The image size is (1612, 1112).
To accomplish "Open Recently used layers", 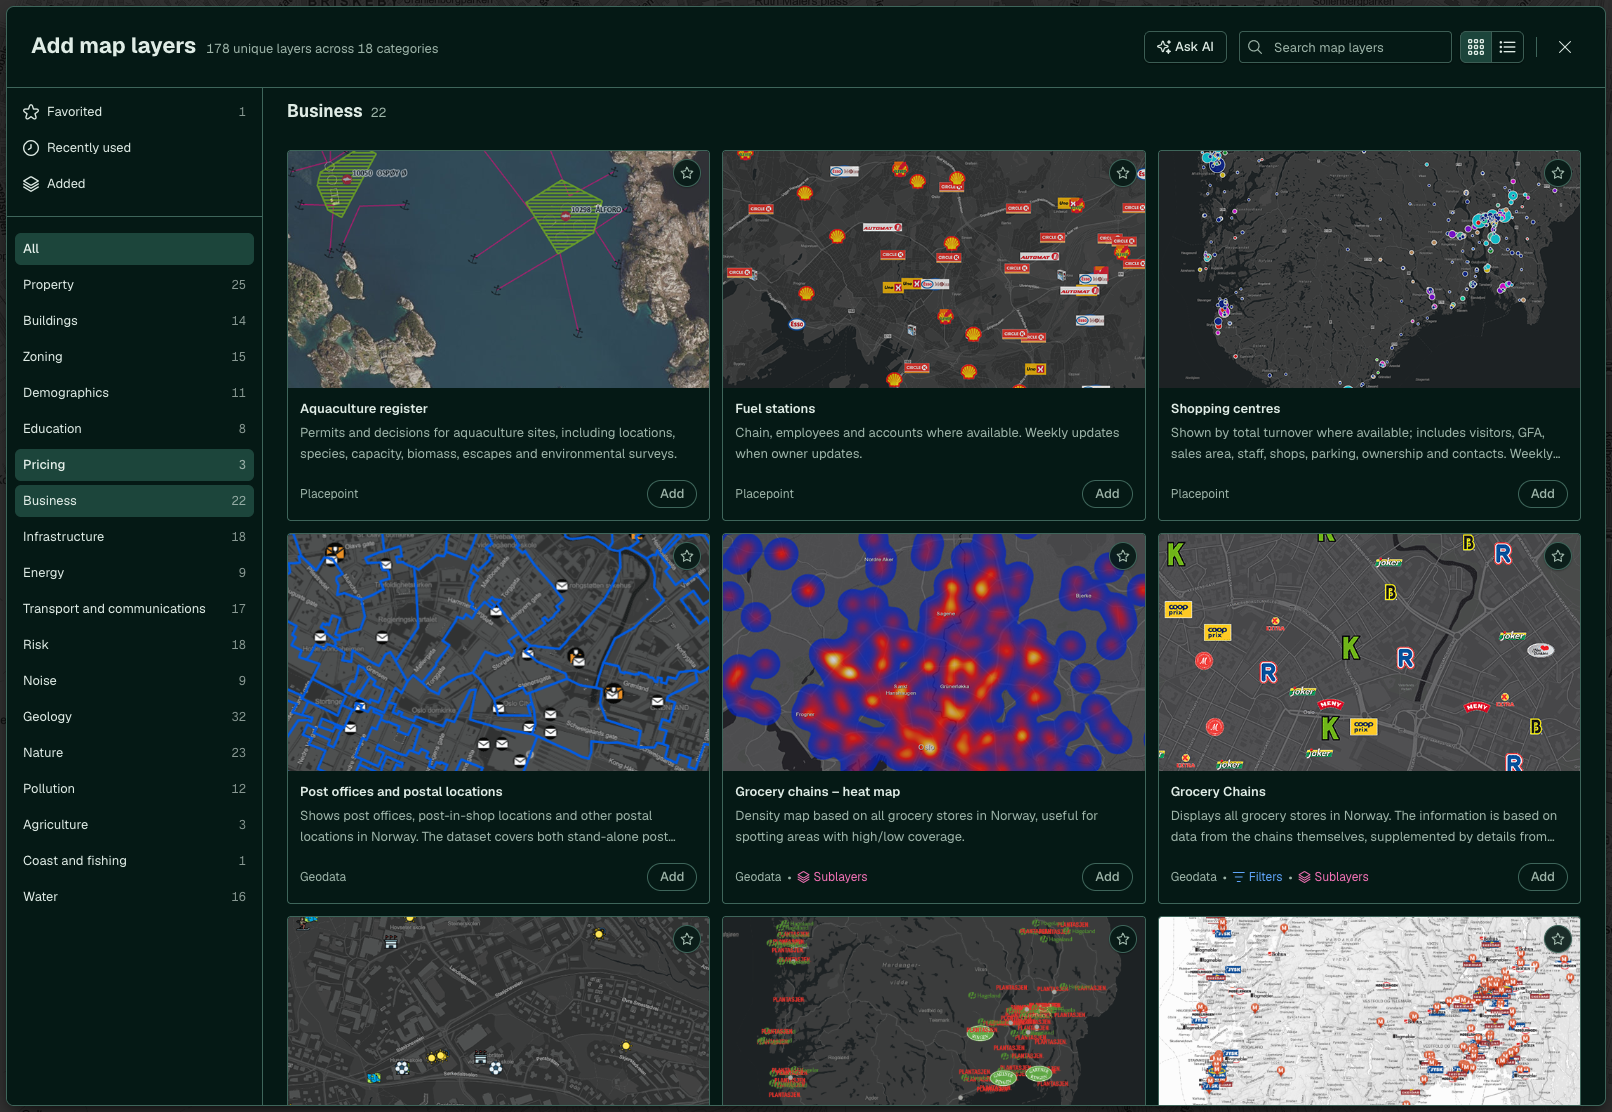I will tap(134, 148).
